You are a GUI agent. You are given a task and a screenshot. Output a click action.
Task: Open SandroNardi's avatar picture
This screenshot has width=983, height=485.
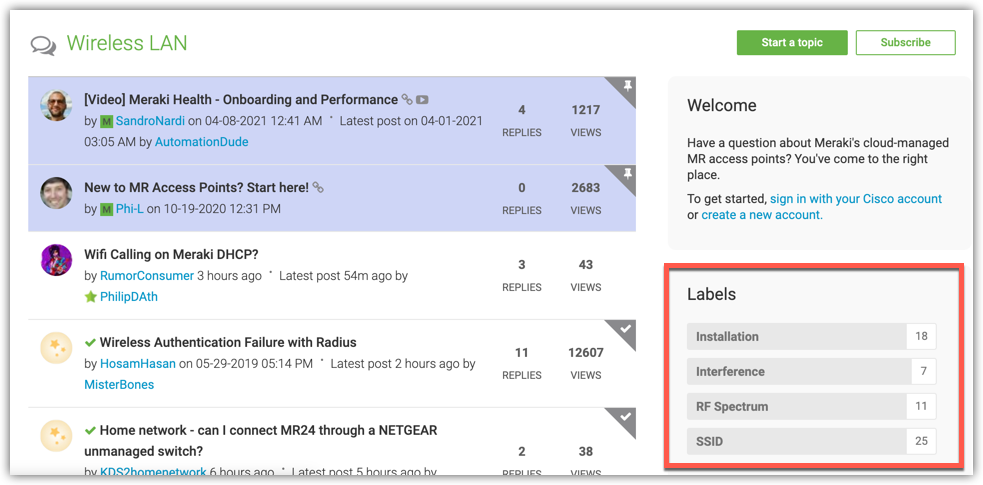pos(56,105)
